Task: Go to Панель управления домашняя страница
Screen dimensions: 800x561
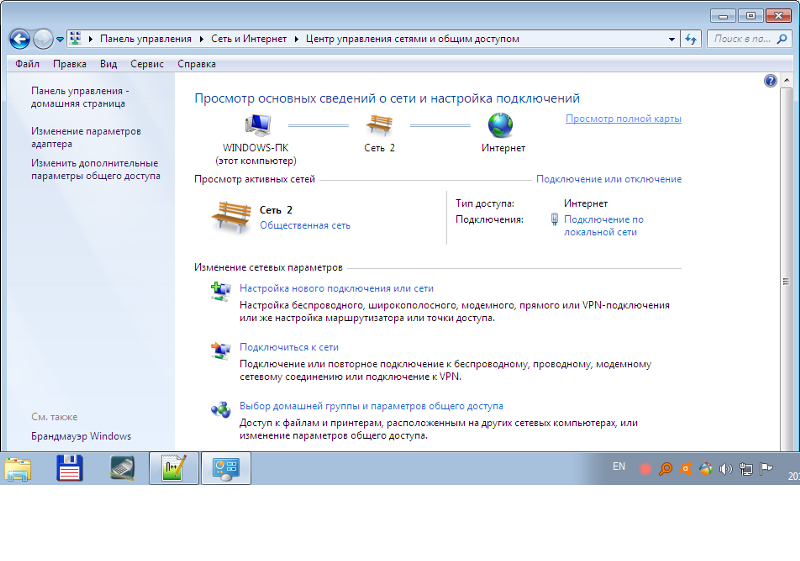Action: click(x=80, y=97)
